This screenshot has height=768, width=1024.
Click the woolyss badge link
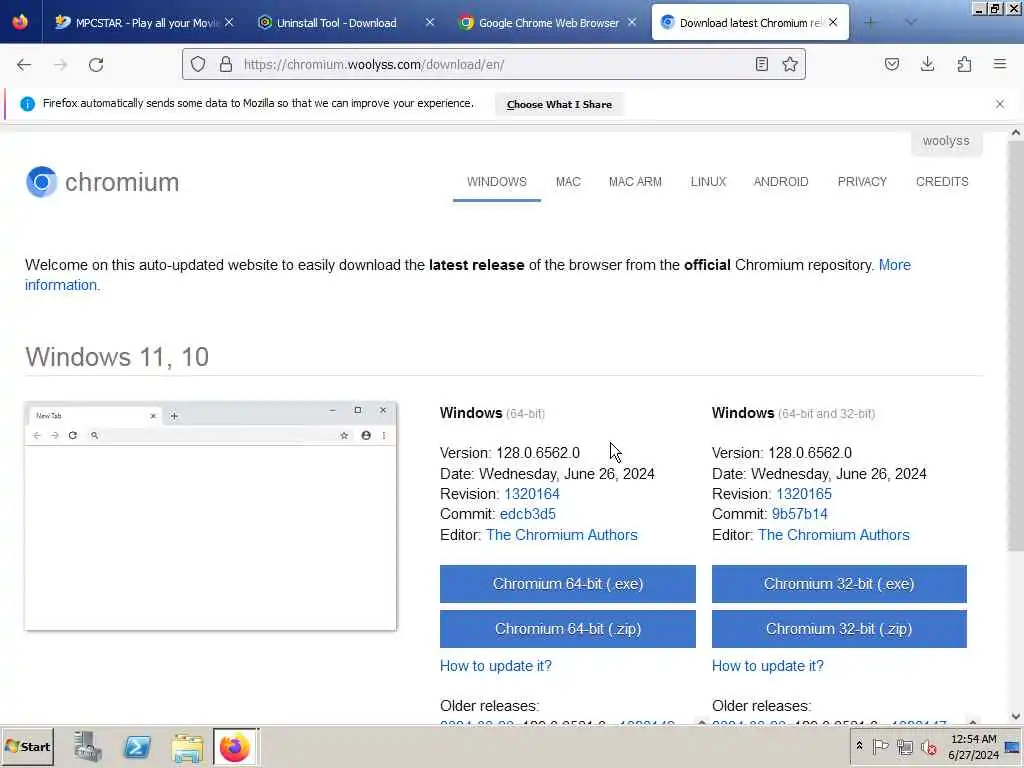point(946,141)
